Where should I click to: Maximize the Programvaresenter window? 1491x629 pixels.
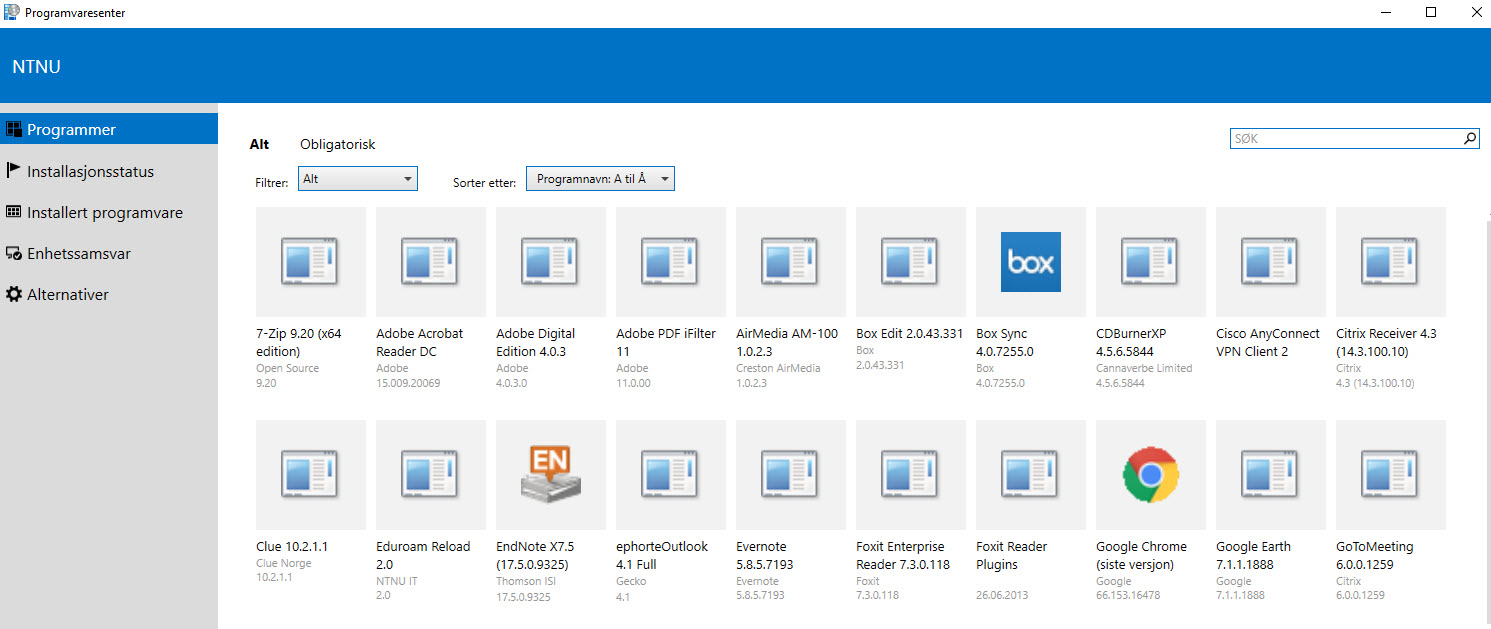click(1431, 12)
